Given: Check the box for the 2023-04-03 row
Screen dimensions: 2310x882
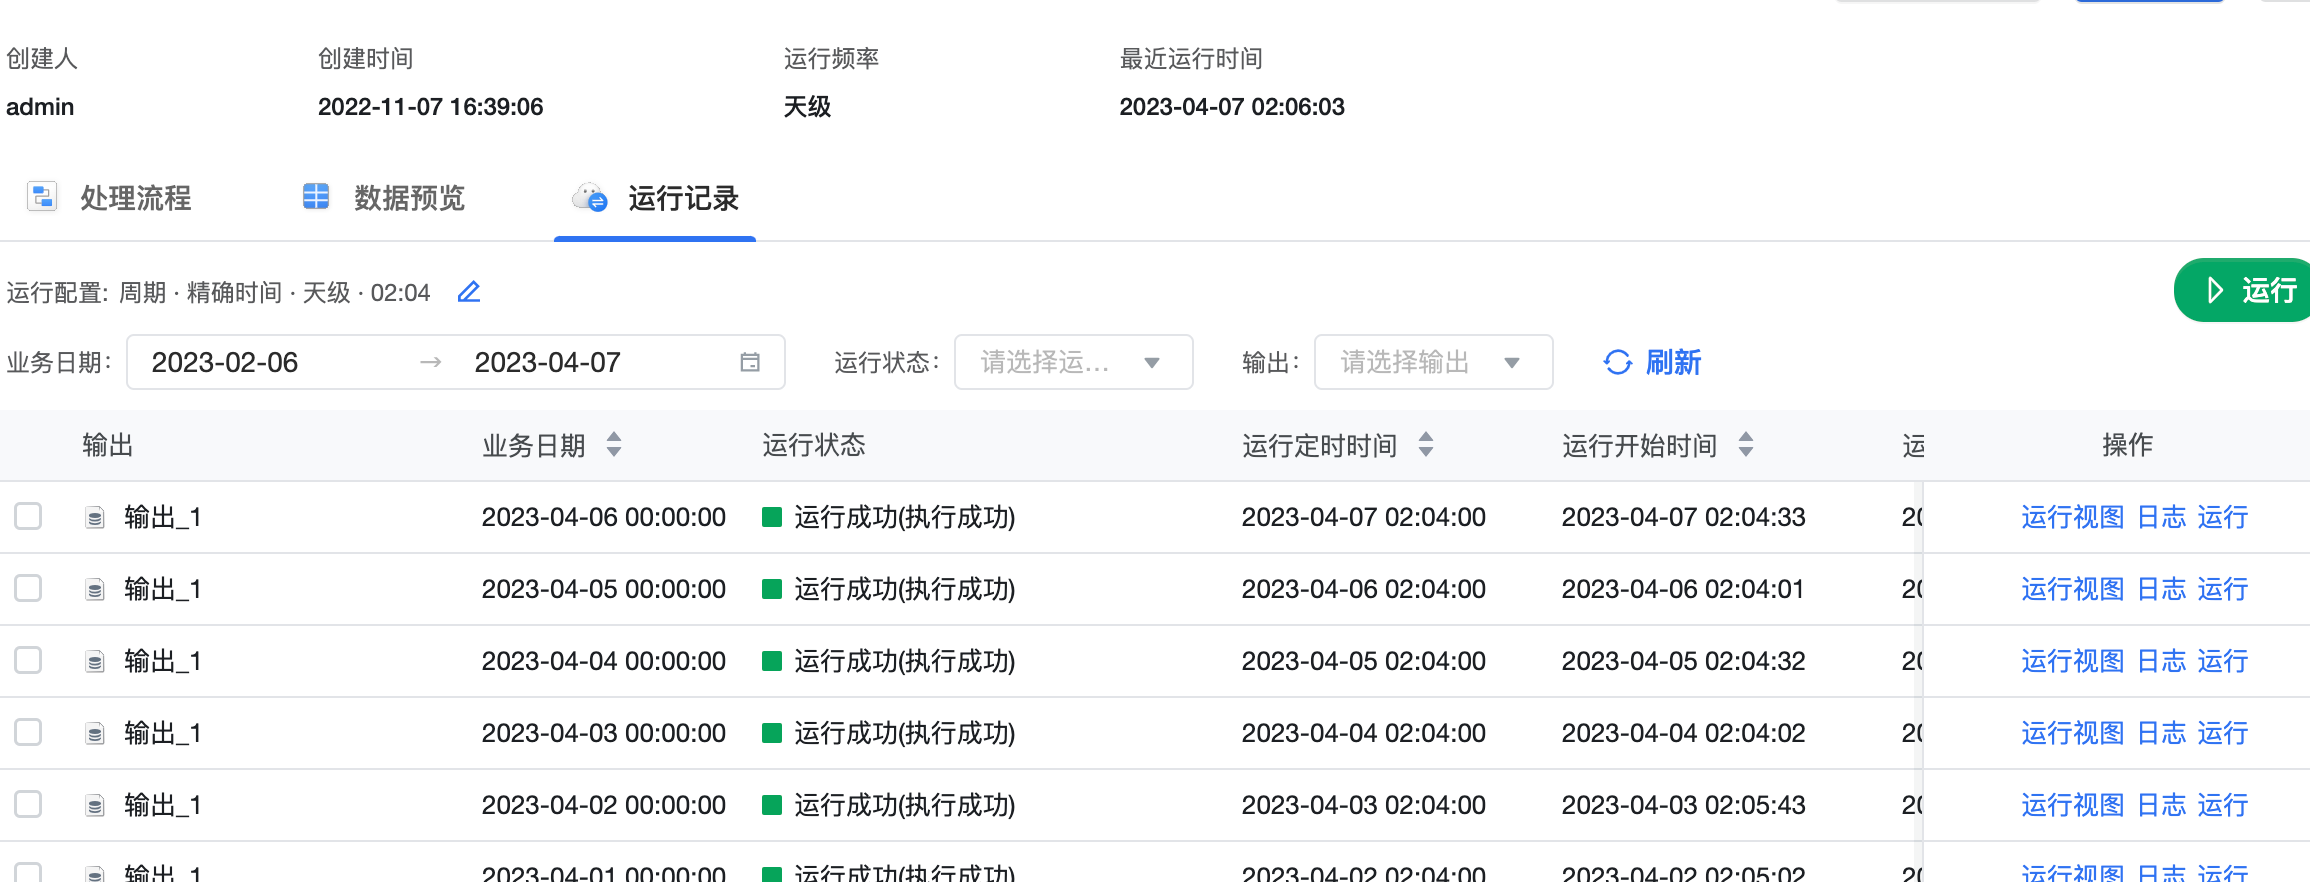Looking at the screenshot, I should 28,732.
